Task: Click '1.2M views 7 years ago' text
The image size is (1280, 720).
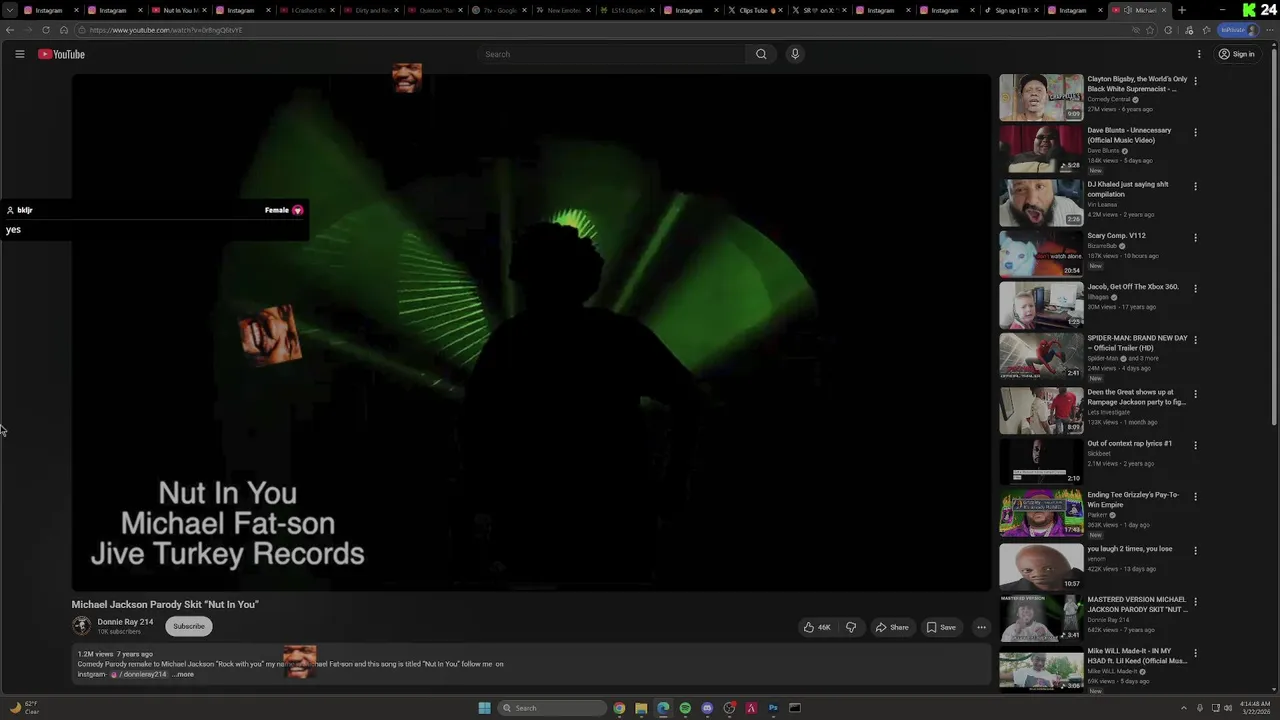Action: (x=115, y=654)
